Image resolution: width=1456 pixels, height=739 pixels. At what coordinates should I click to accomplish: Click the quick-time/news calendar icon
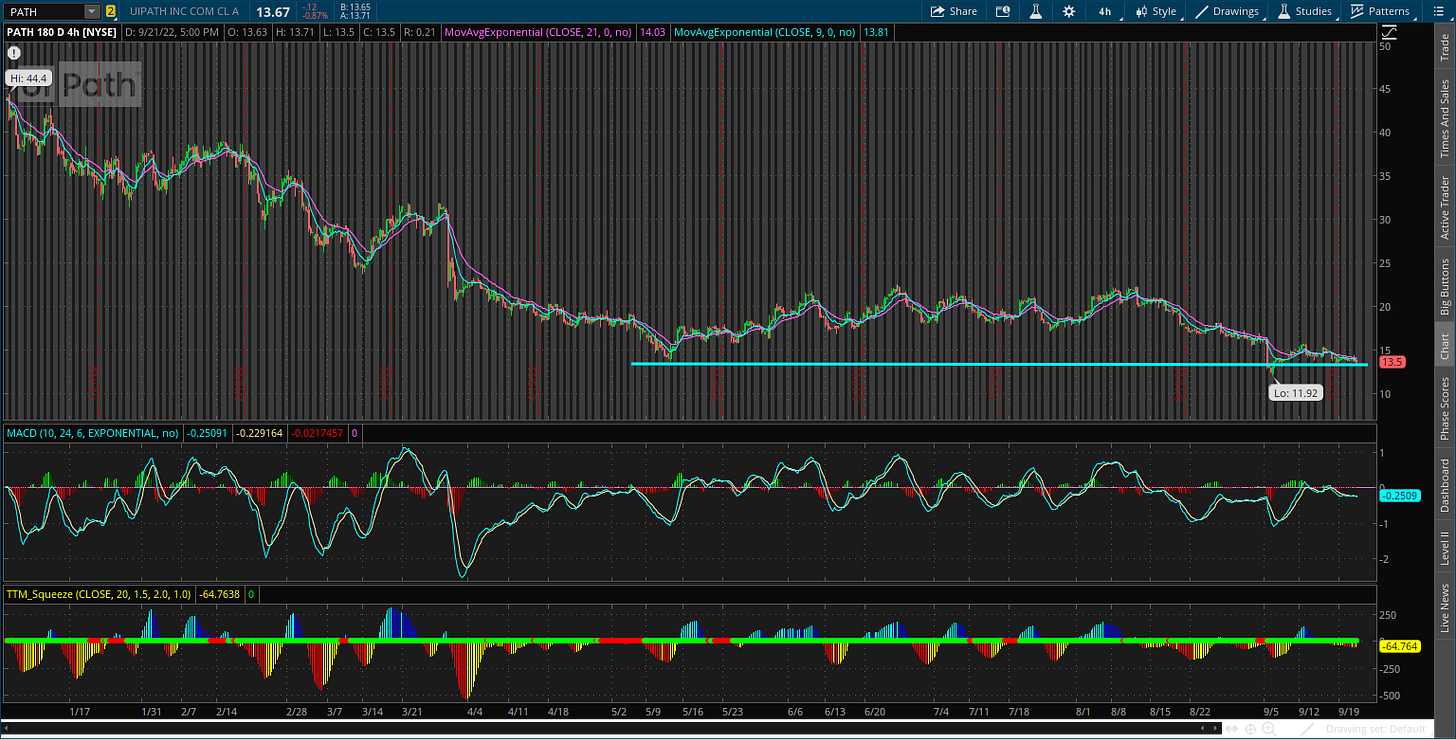pyautogui.click(x=1003, y=11)
